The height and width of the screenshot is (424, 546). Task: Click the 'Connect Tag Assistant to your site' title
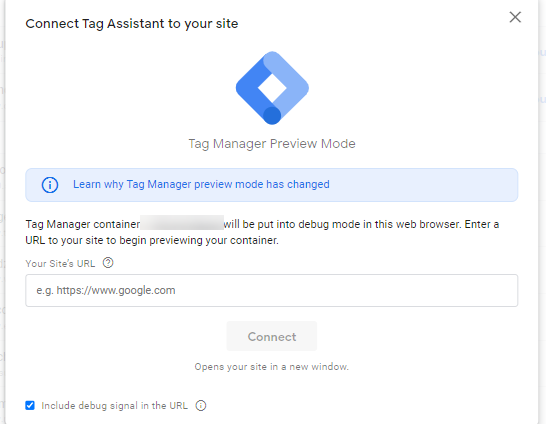[x=132, y=24]
